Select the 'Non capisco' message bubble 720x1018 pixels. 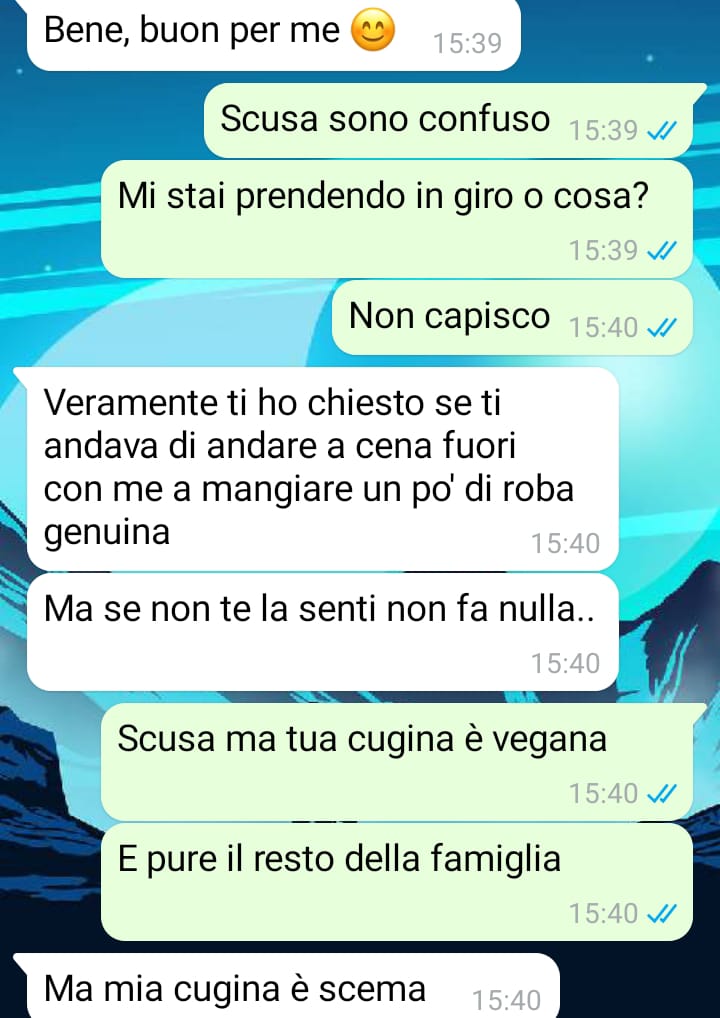512,317
